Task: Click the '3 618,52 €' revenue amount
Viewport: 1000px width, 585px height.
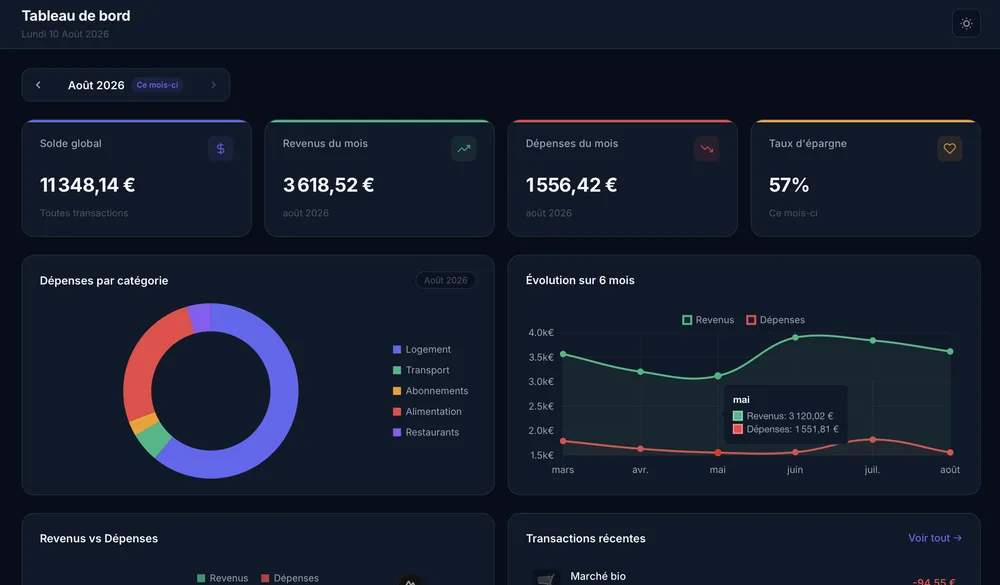Action: click(328, 185)
